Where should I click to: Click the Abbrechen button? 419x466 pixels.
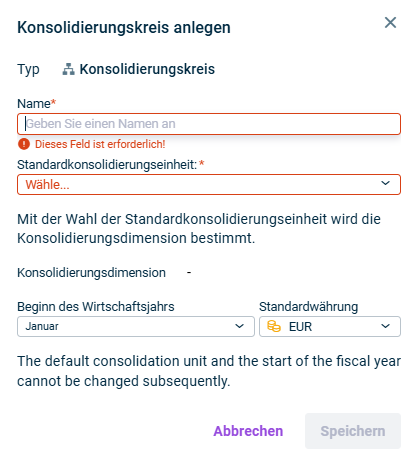[x=248, y=431]
